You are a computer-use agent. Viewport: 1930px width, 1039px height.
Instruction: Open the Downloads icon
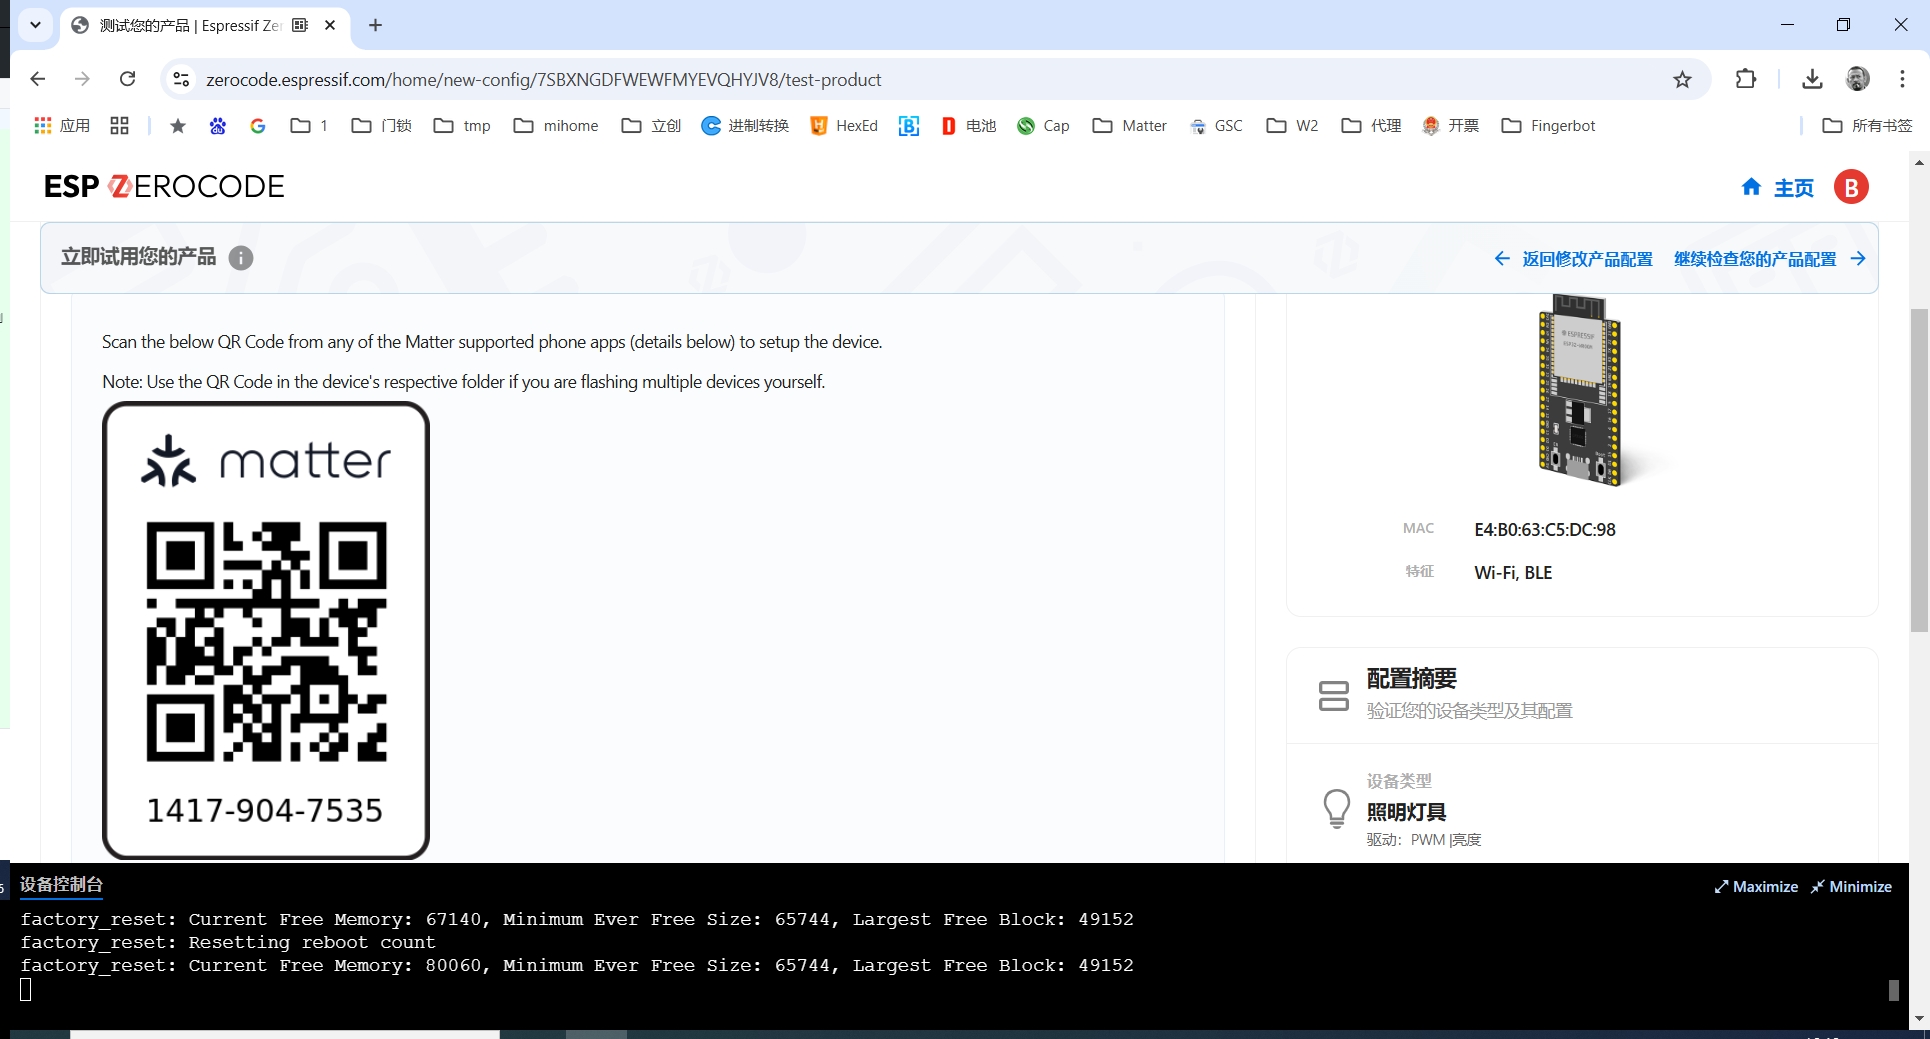[1812, 79]
